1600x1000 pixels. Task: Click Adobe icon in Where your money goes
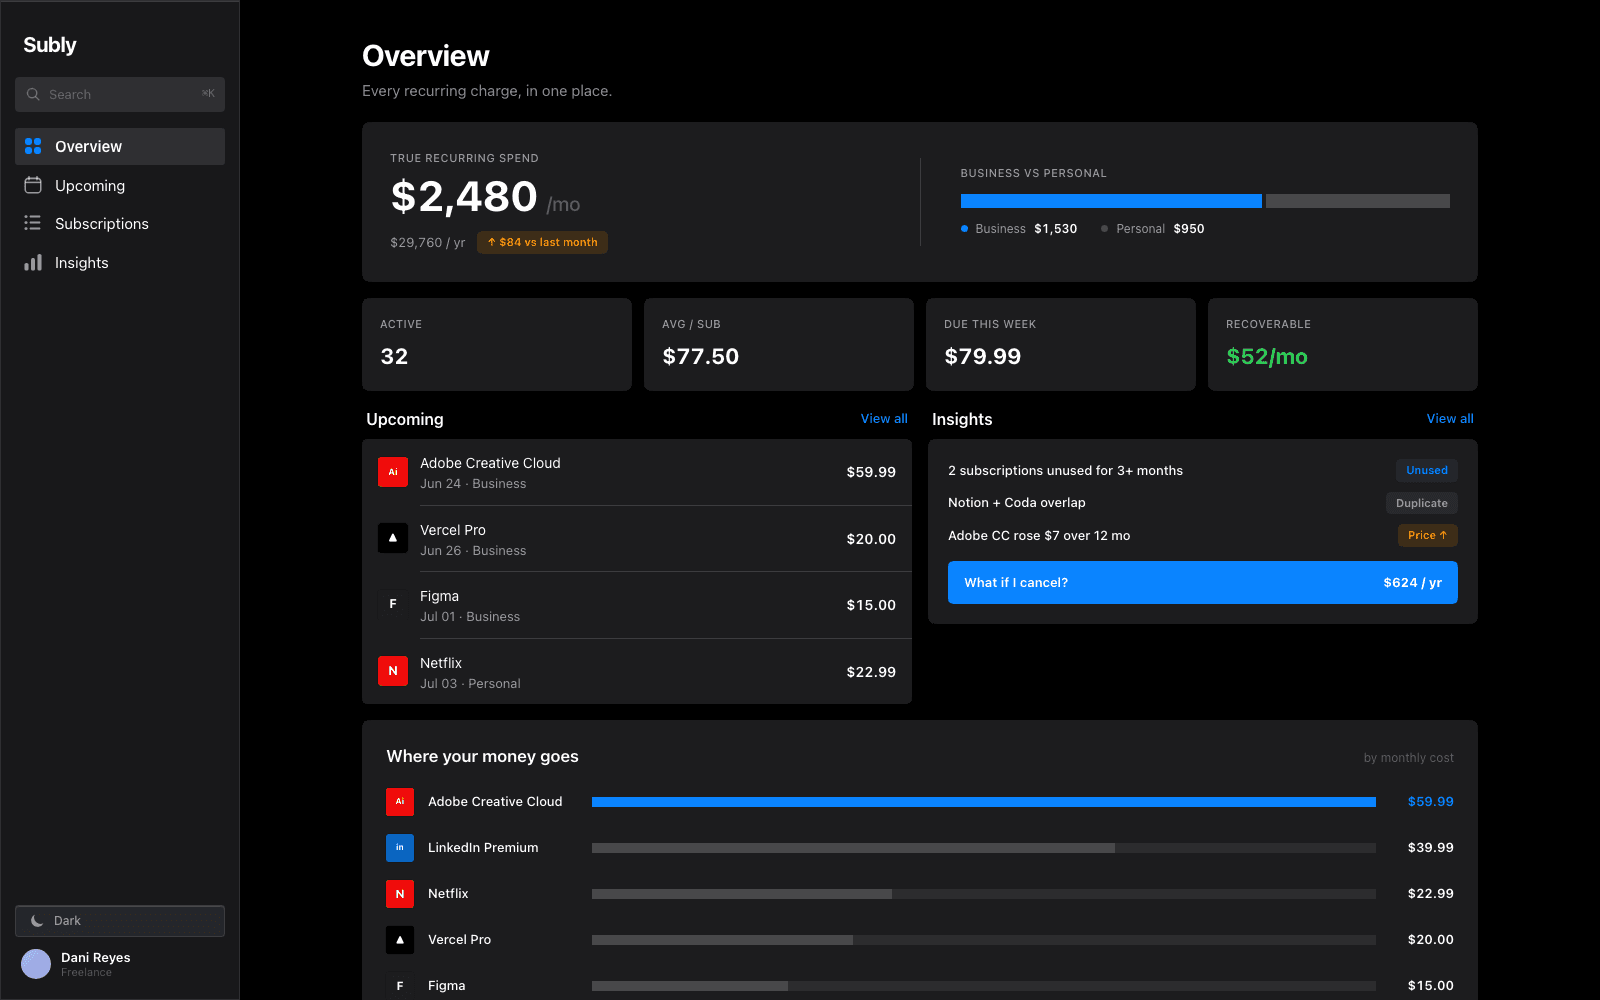400,801
